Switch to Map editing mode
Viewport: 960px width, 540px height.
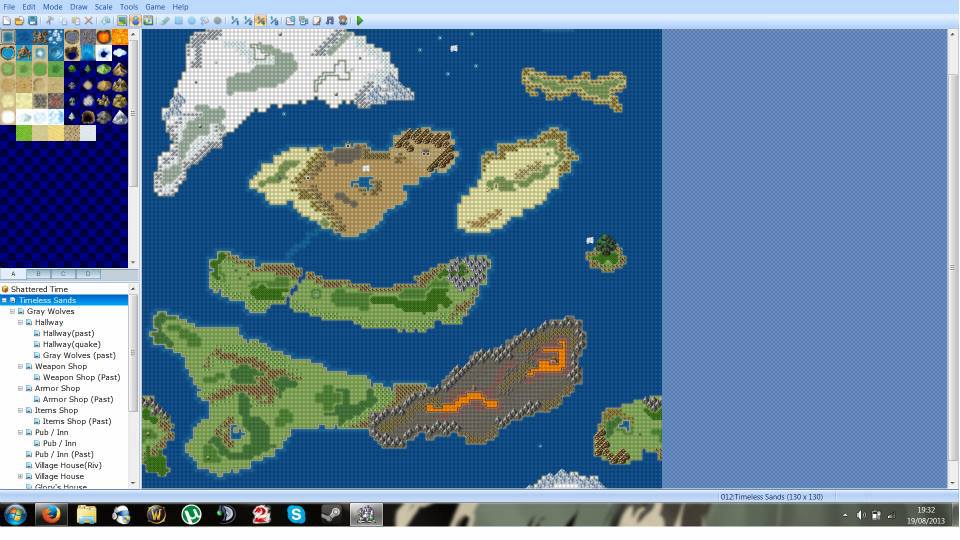point(123,20)
